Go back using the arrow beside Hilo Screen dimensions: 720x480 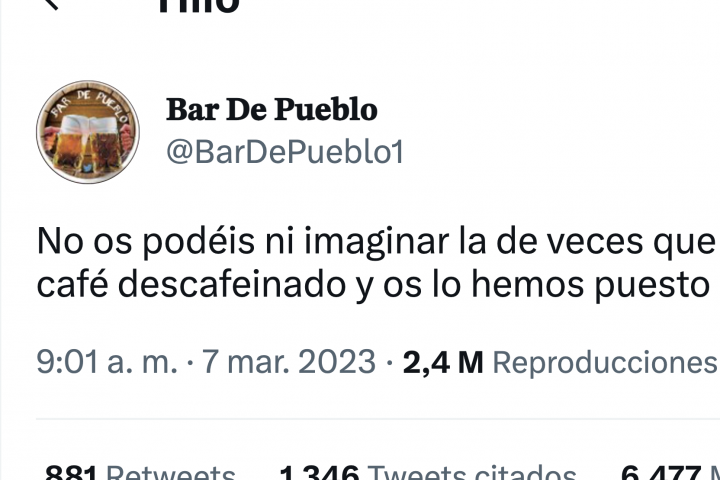point(51,4)
